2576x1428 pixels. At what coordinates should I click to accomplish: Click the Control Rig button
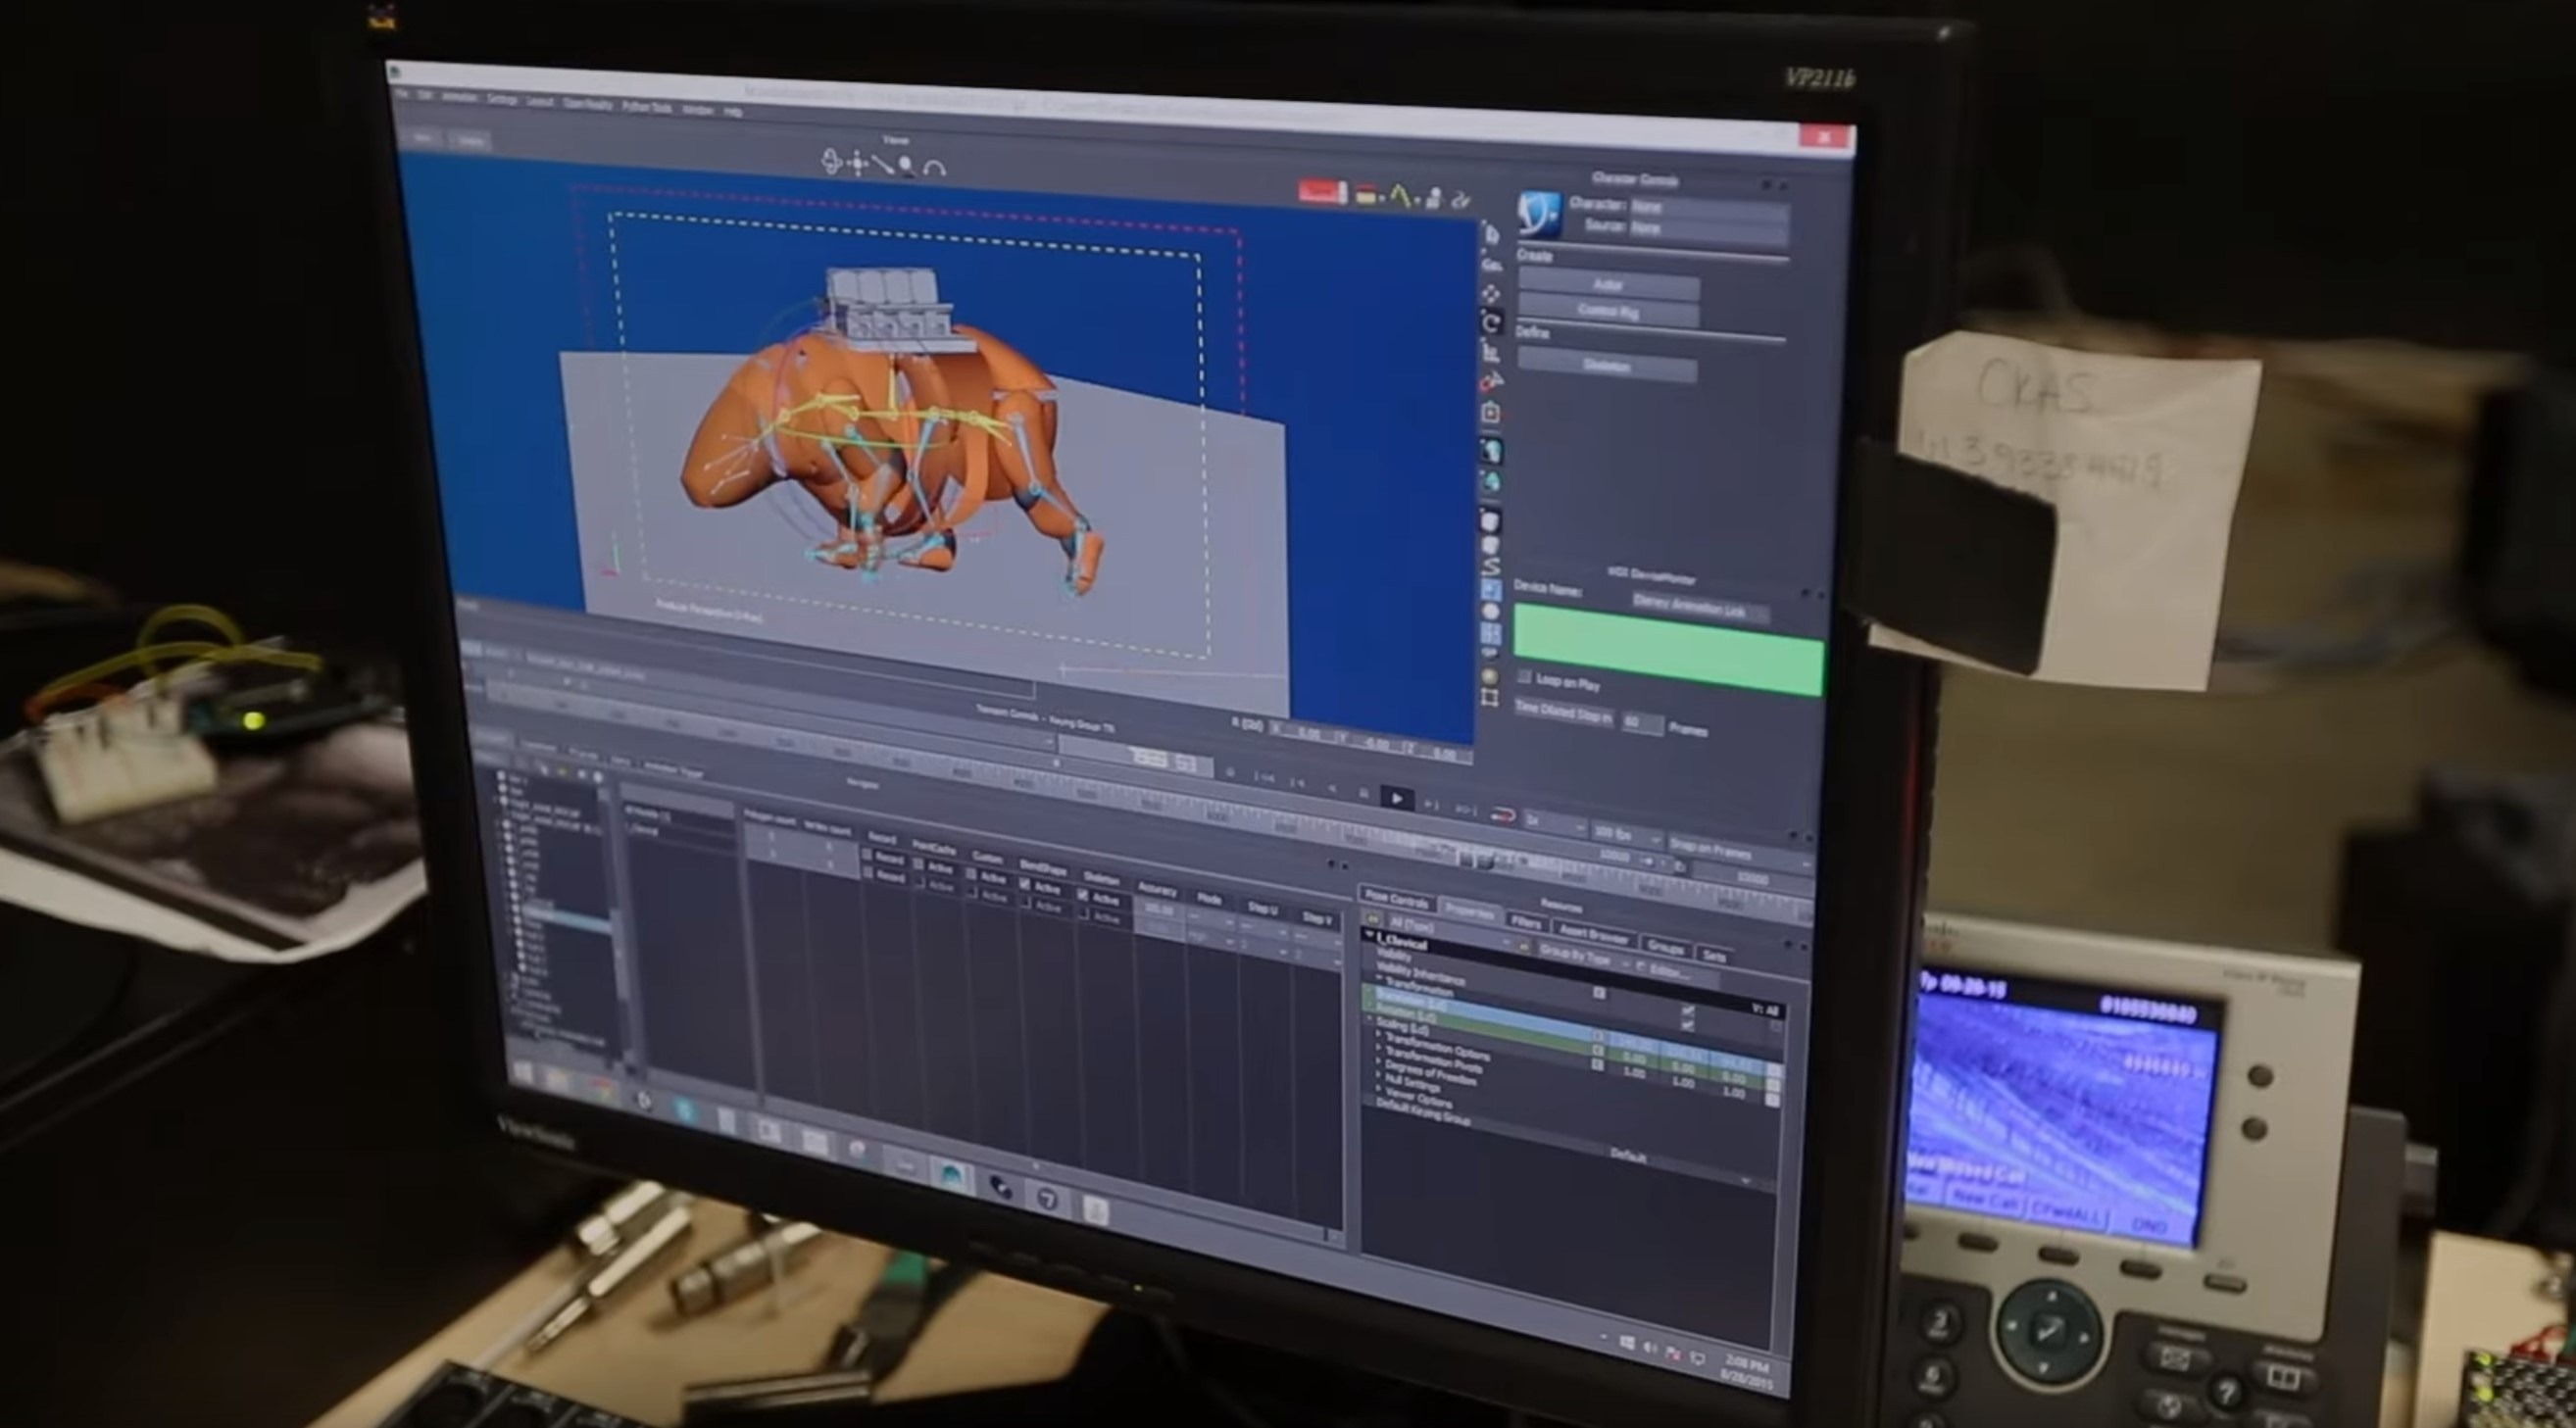point(1608,312)
